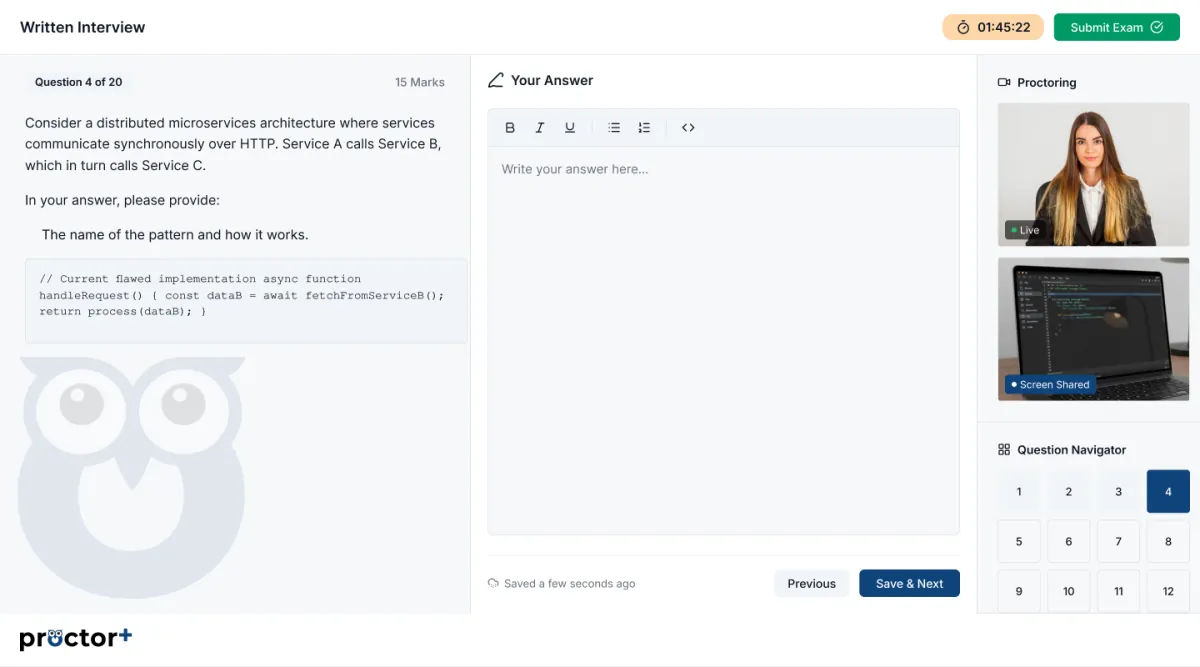This screenshot has height=667, width=1200.
Task: Jump to question 1 in navigator
Action: (1019, 491)
